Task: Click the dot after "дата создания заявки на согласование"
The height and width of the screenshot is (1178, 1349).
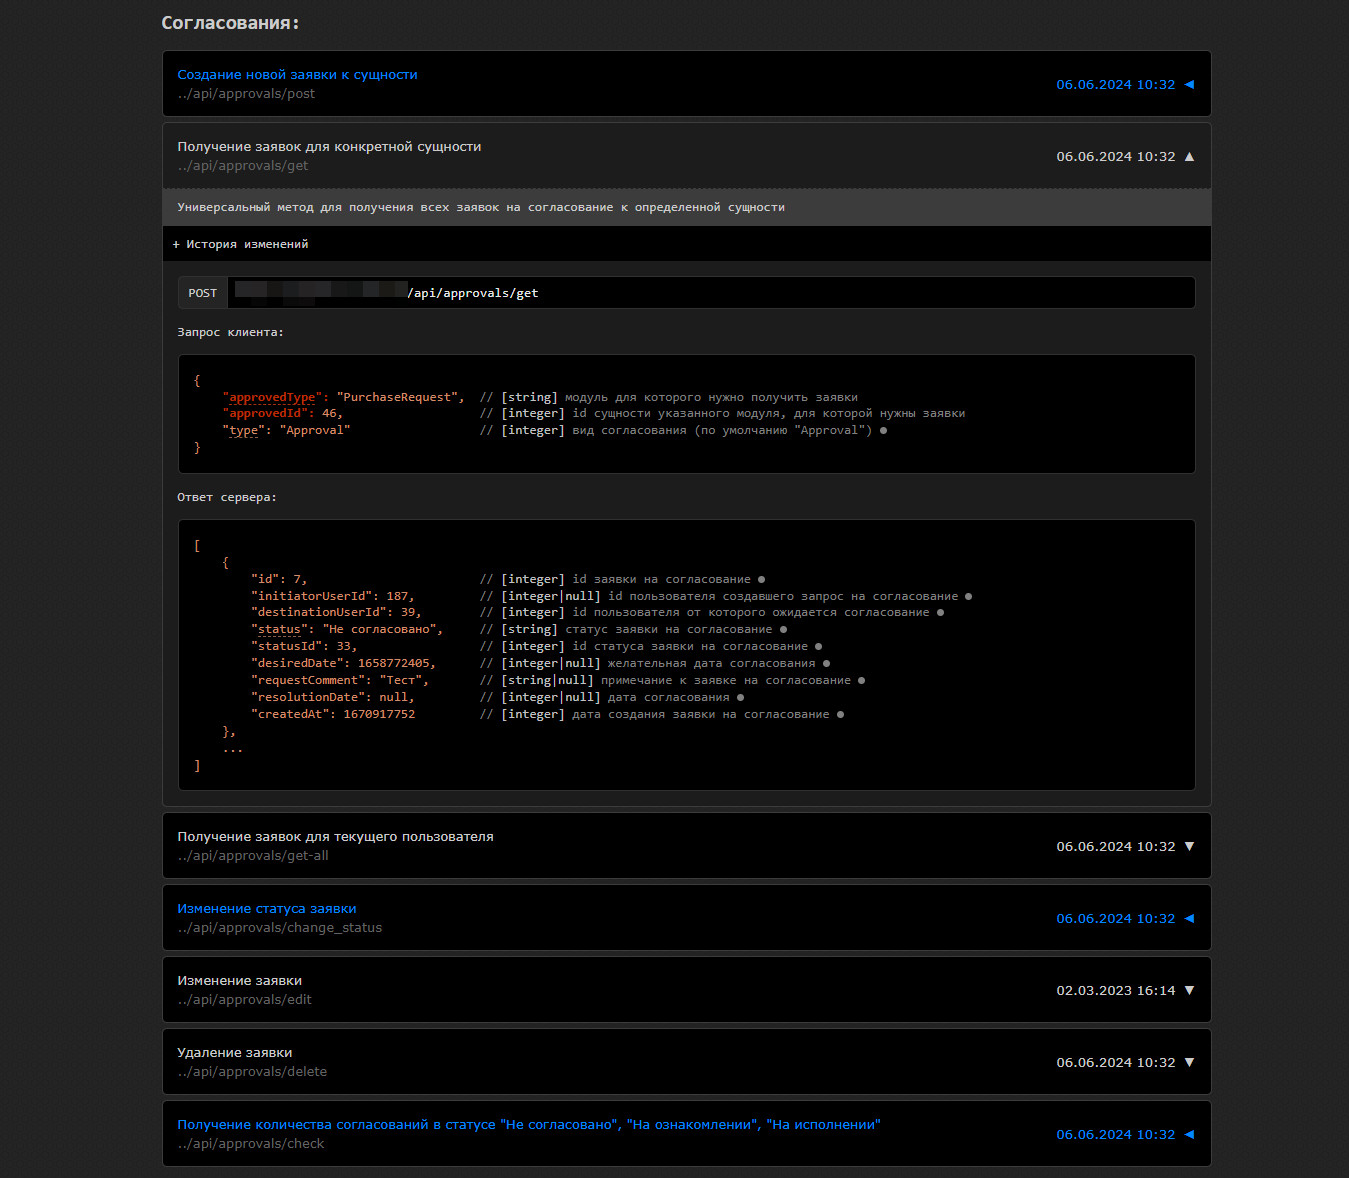Action: coord(841,715)
